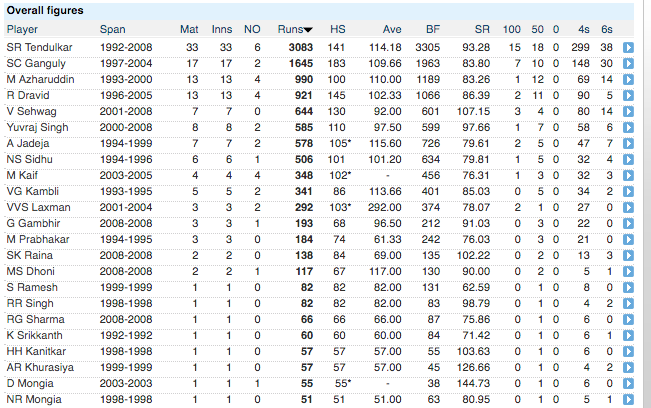Sort by the BF column header

click(x=433, y=29)
